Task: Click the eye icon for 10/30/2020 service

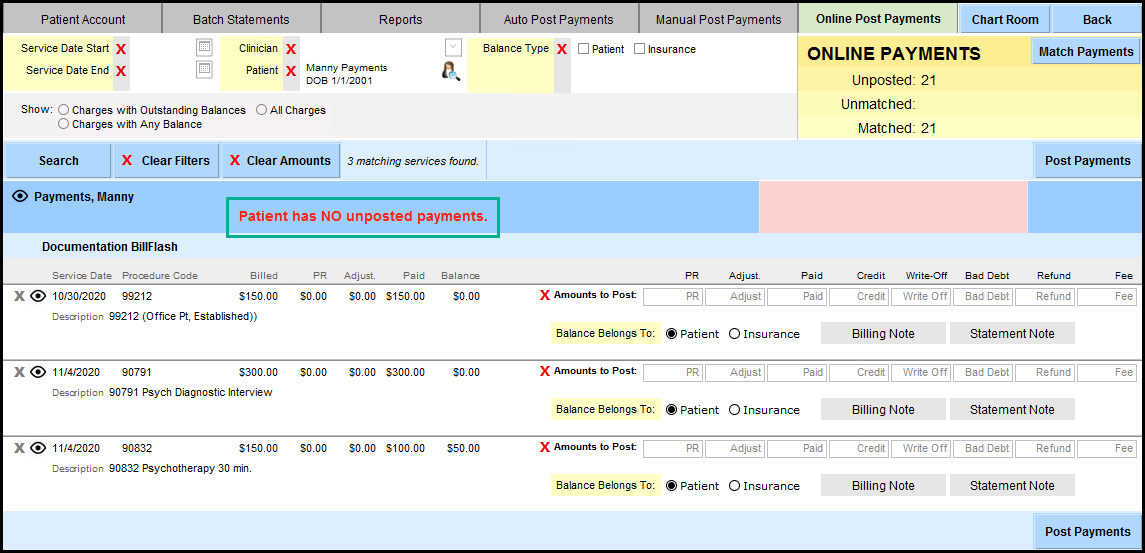Action: 39,296
